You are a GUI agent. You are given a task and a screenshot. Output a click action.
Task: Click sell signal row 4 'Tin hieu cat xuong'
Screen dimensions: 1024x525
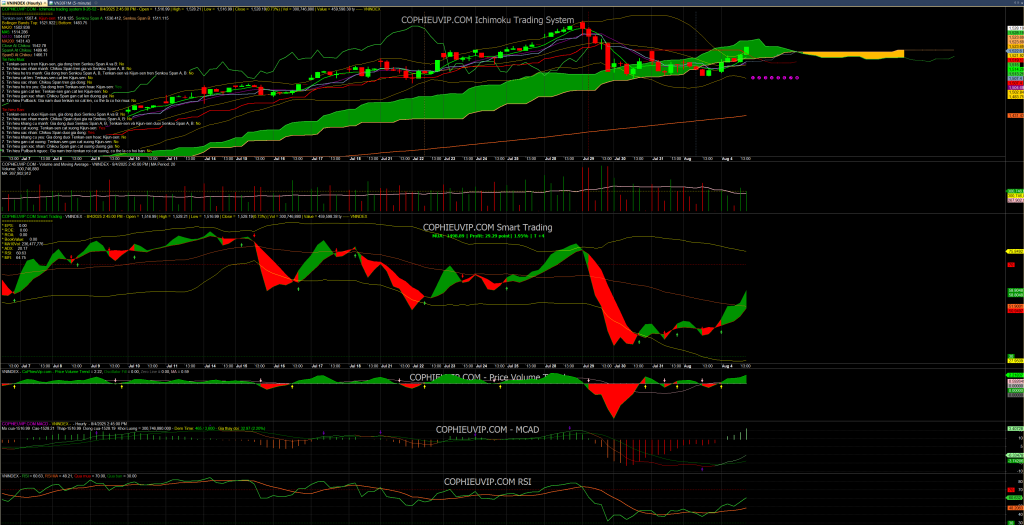pos(54,128)
